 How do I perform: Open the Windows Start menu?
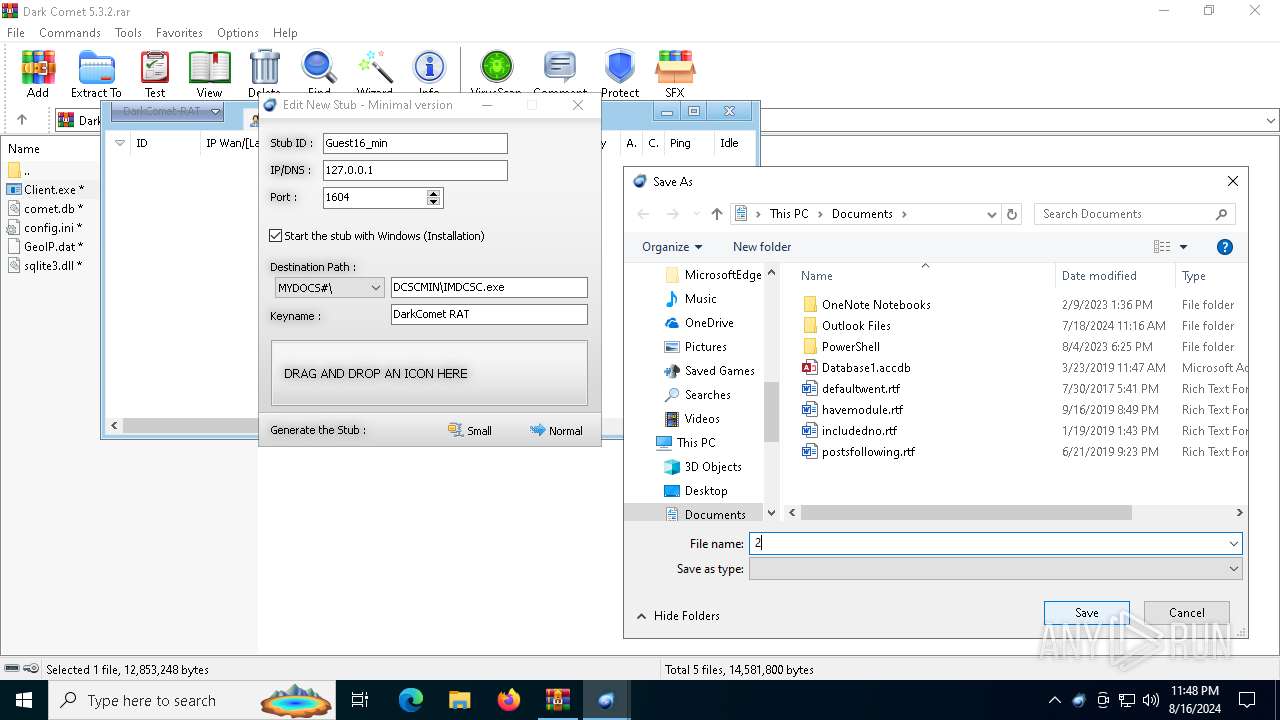tap(23, 700)
